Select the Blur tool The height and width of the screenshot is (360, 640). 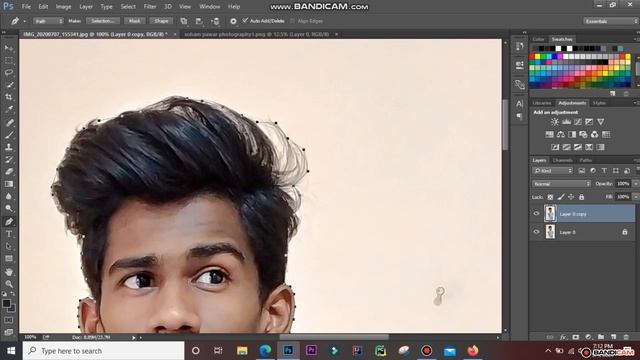[x=9, y=196]
